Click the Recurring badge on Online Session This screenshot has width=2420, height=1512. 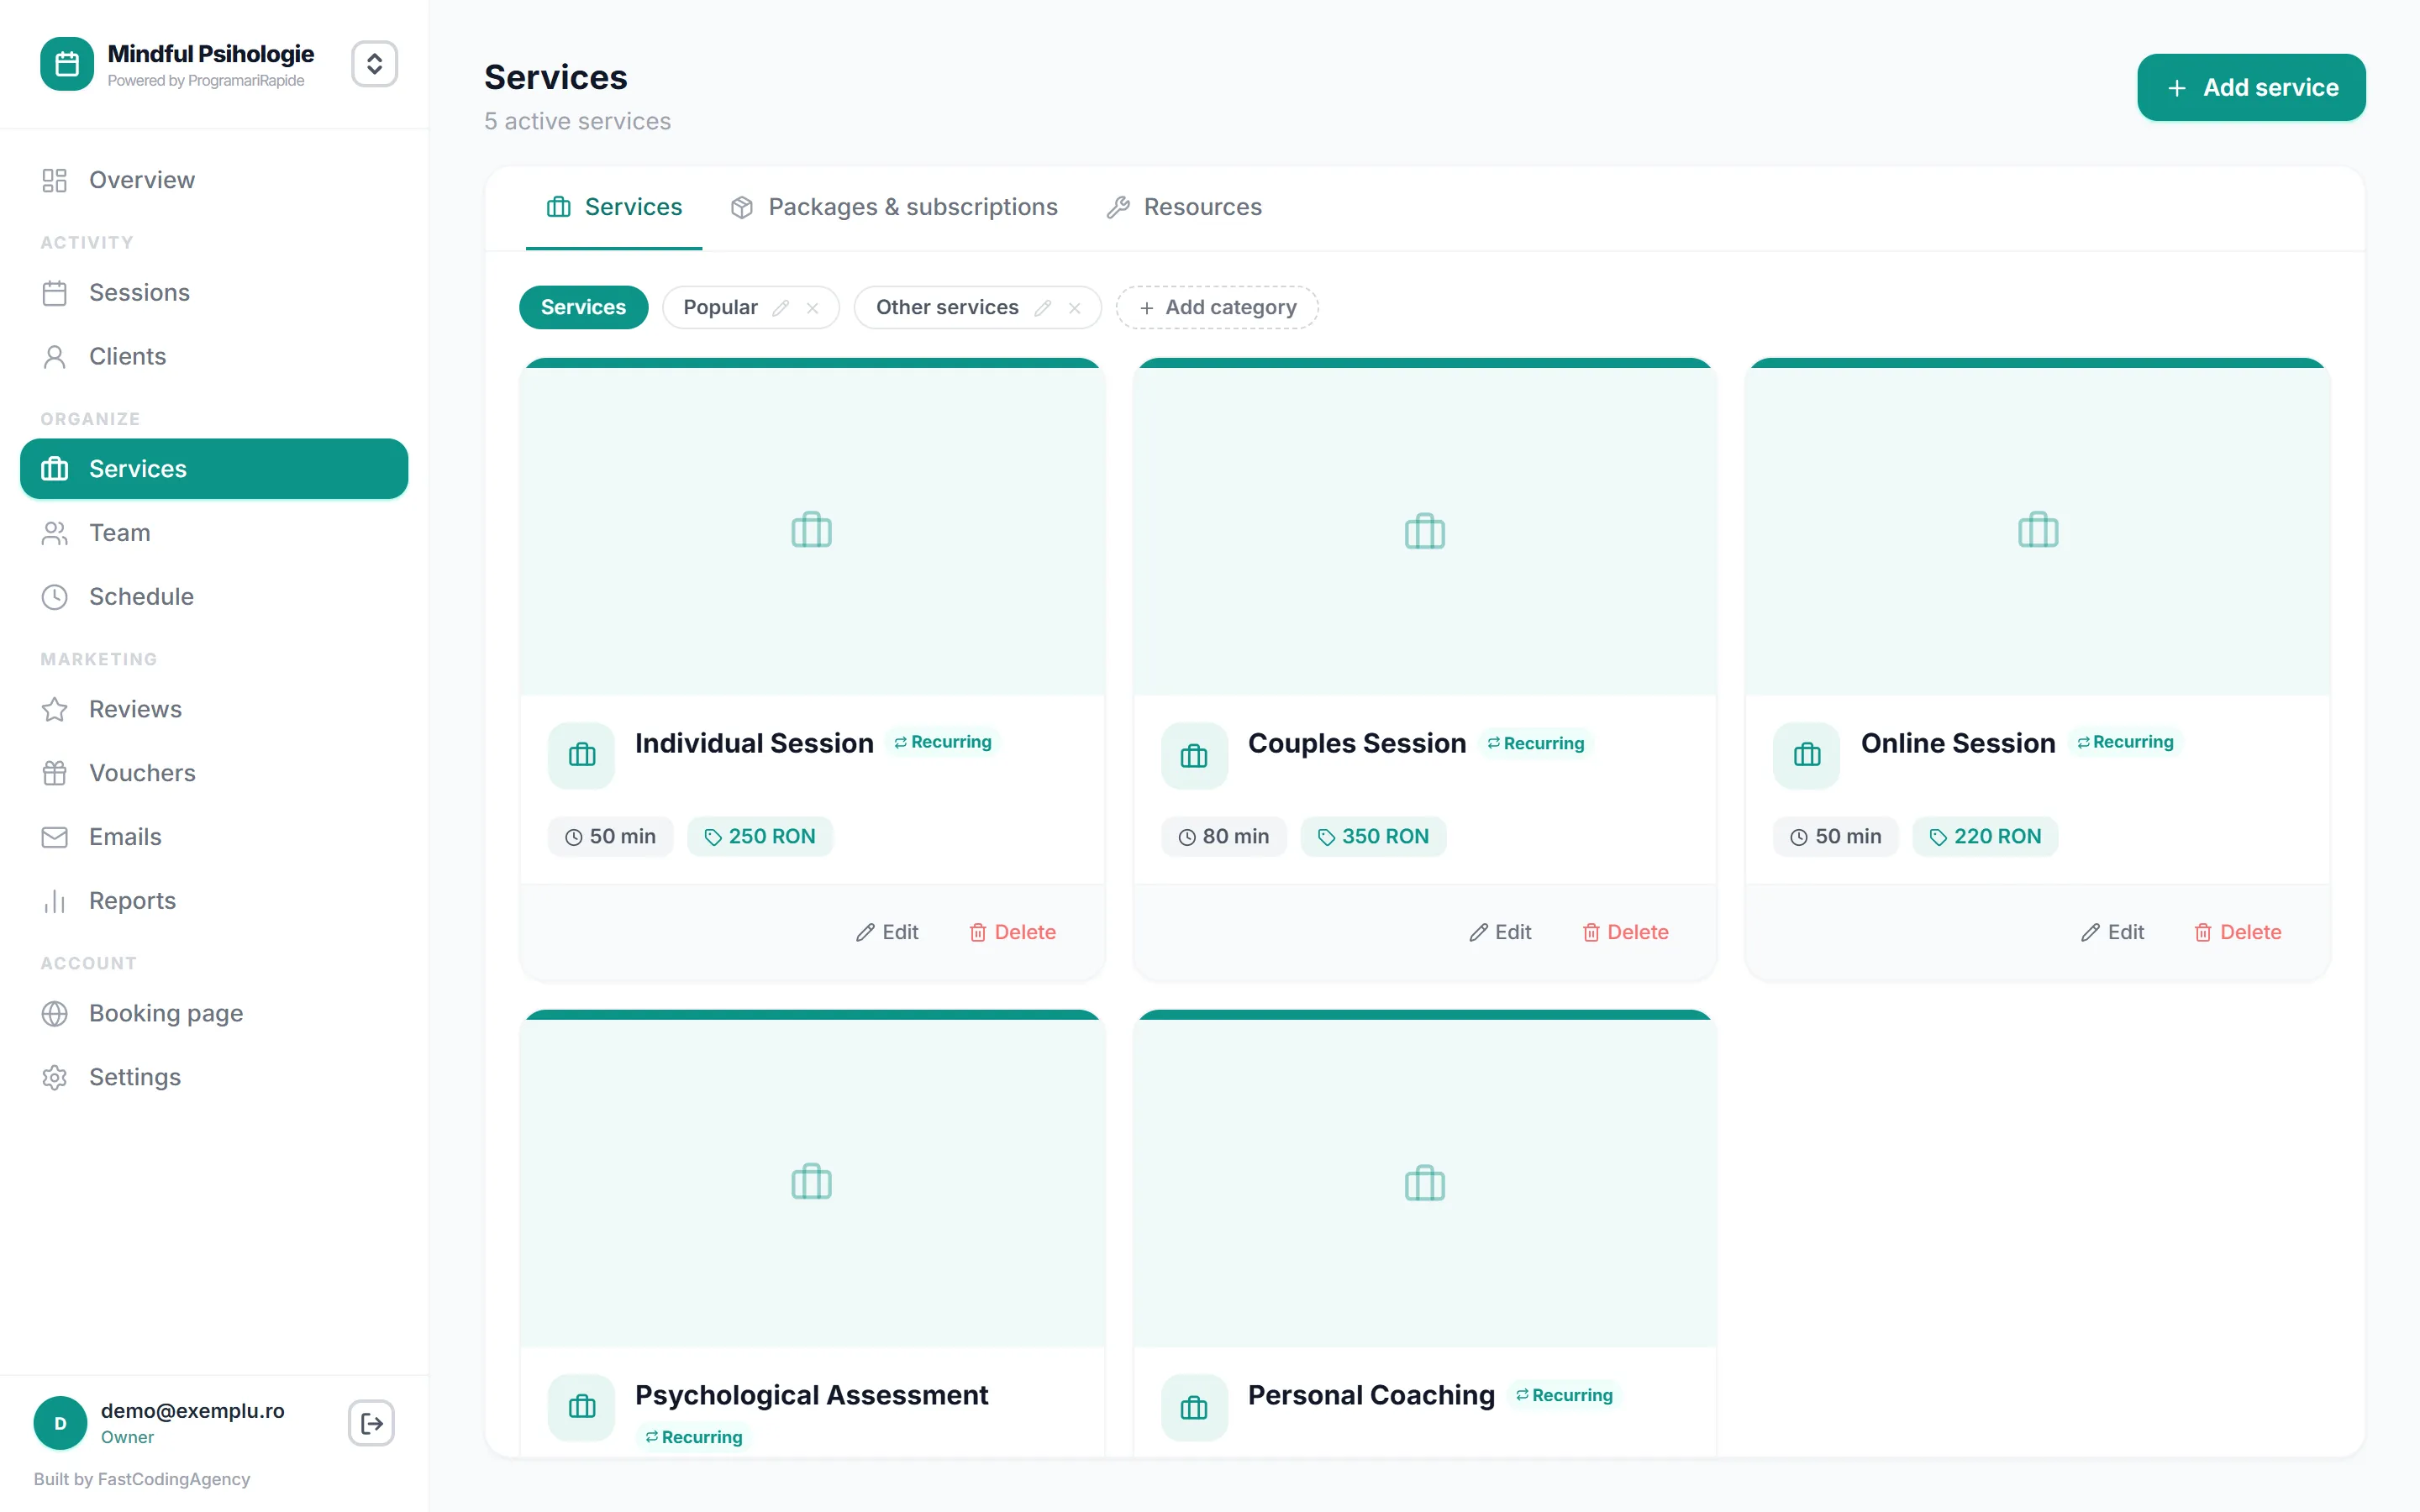(2125, 742)
